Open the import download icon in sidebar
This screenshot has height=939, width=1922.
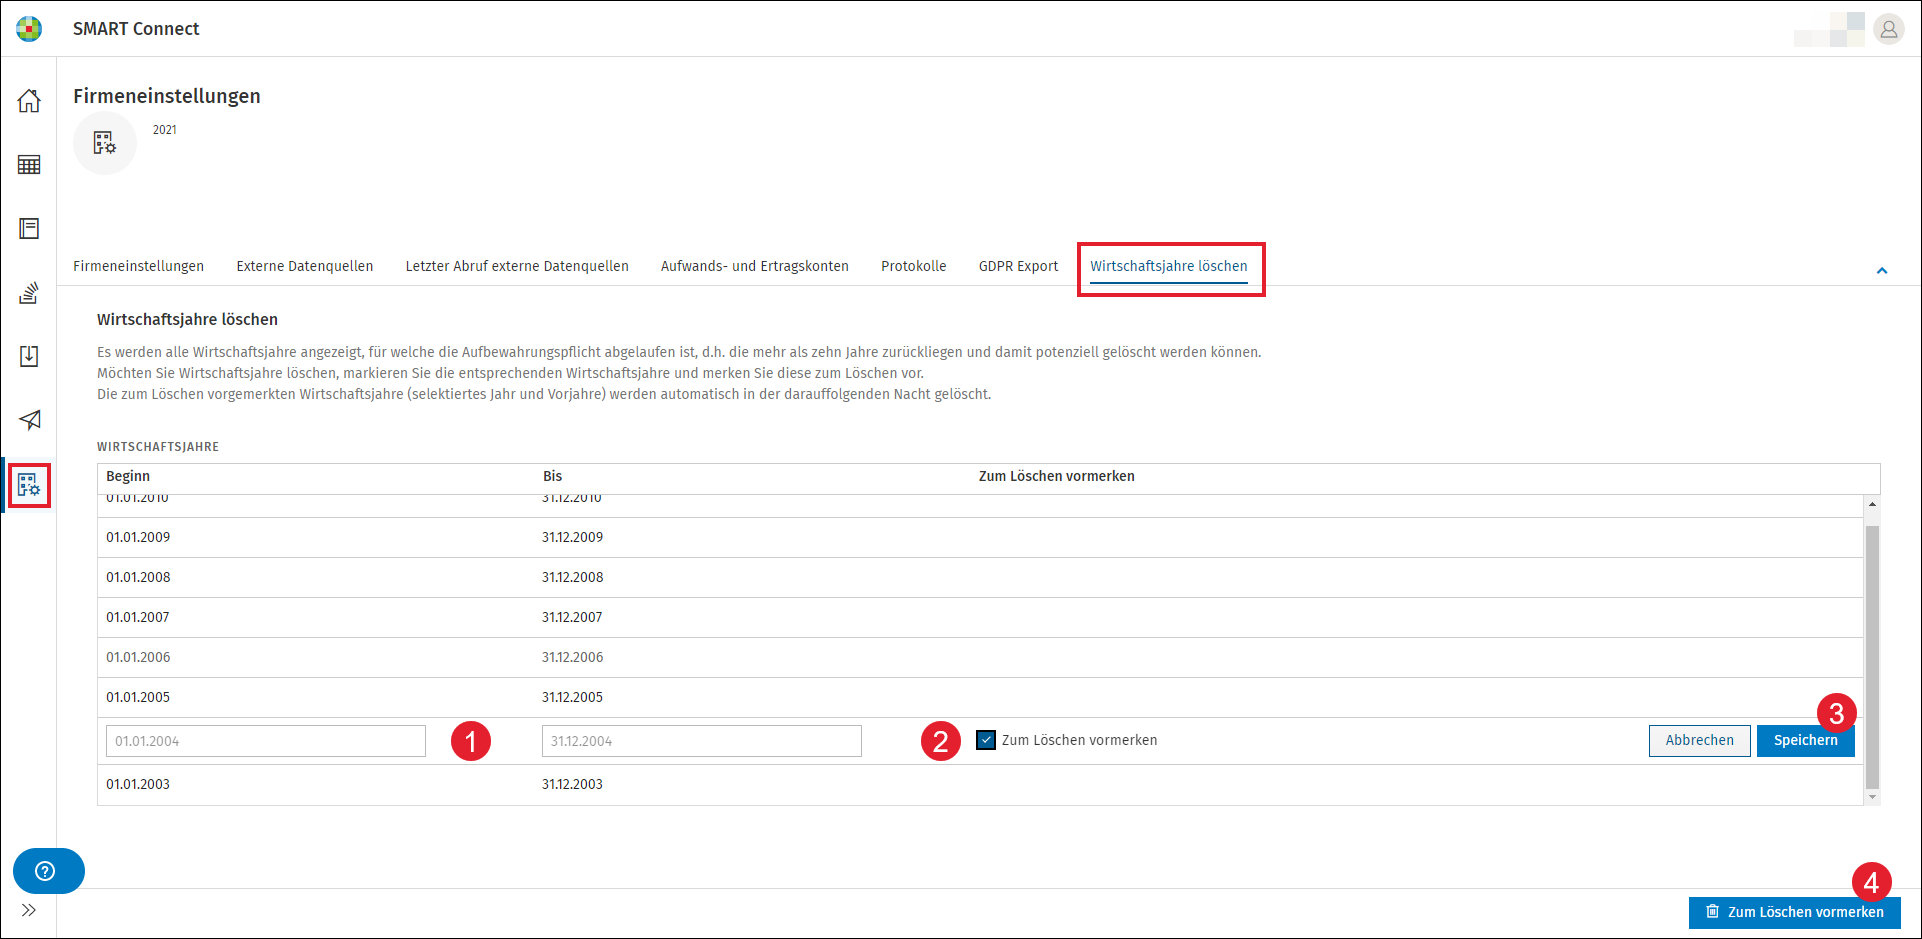(29, 357)
